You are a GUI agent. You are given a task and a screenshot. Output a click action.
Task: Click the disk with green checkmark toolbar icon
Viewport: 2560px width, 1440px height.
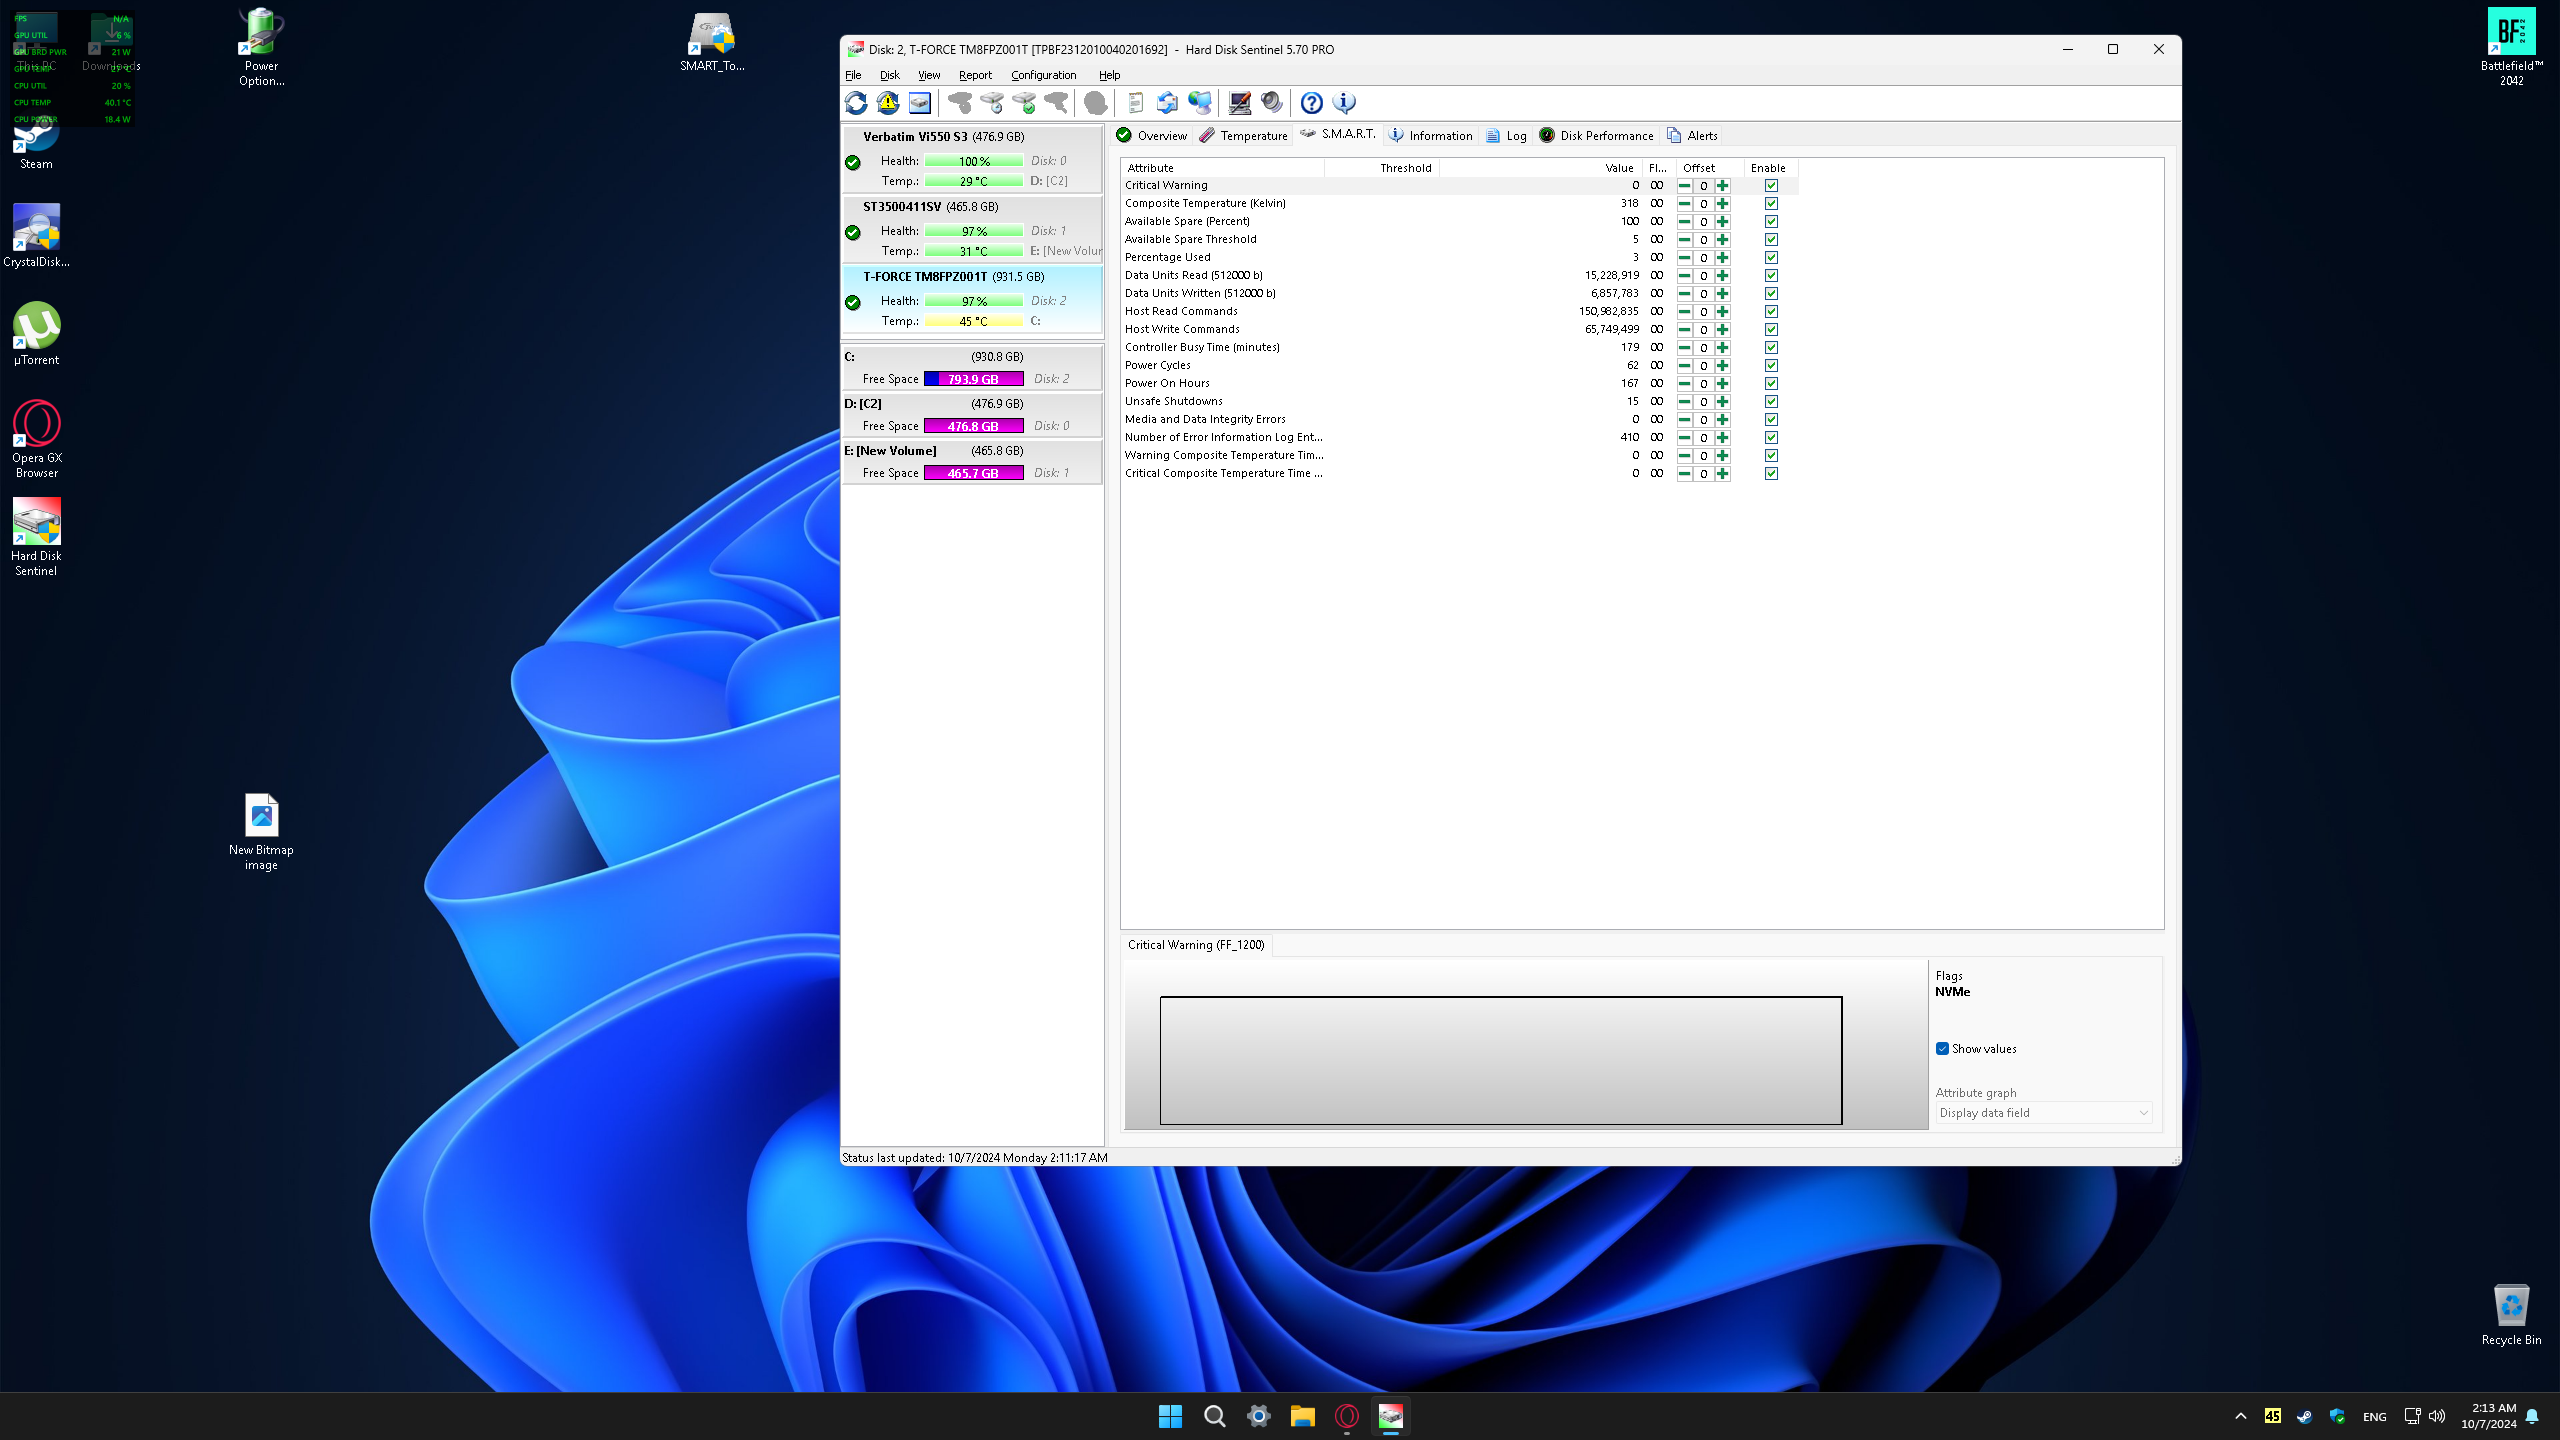click(1024, 103)
